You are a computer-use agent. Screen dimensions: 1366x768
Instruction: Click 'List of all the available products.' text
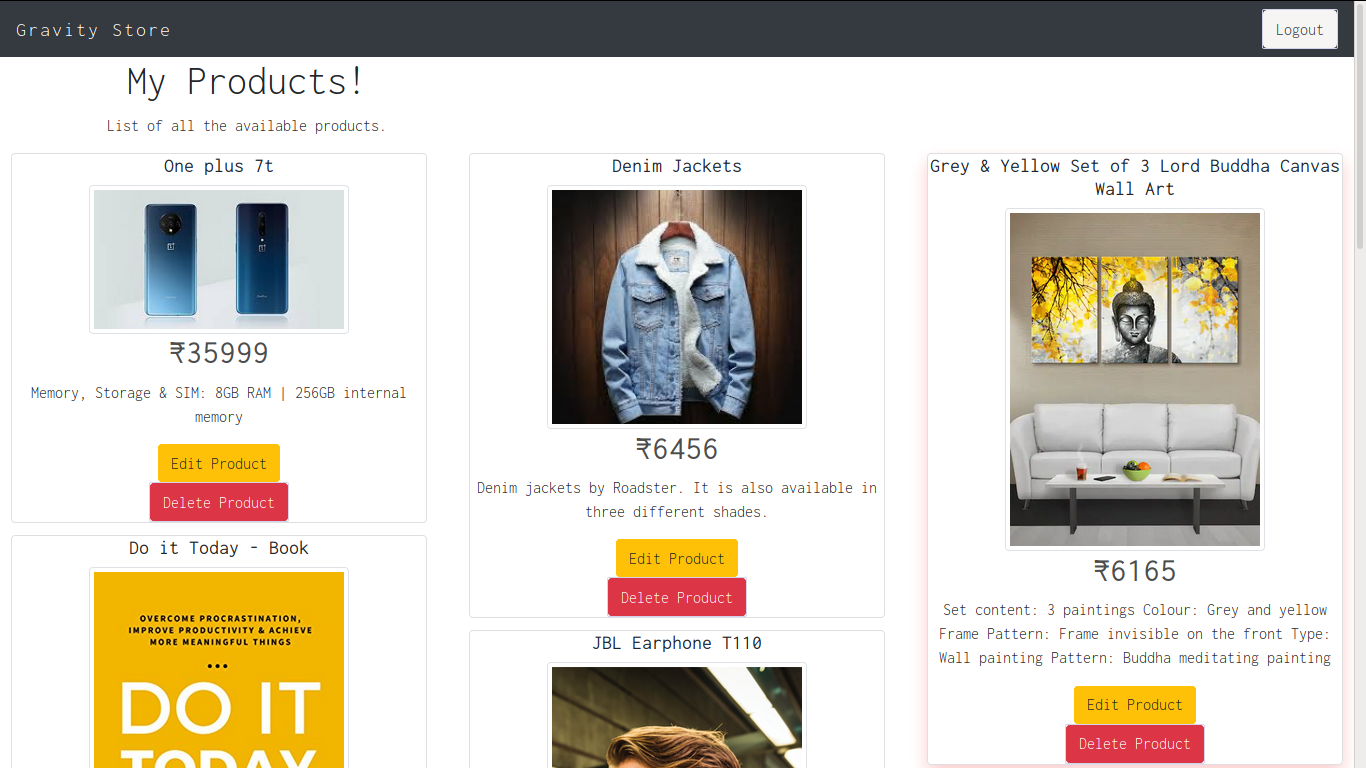coord(246,126)
